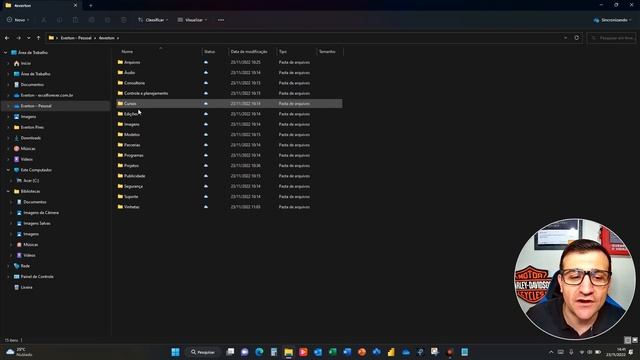The height and width of the screenshot is (360, 640).
Task: Open recent locations chevron next to navigation arrows
Action: (x=29, y=38)
